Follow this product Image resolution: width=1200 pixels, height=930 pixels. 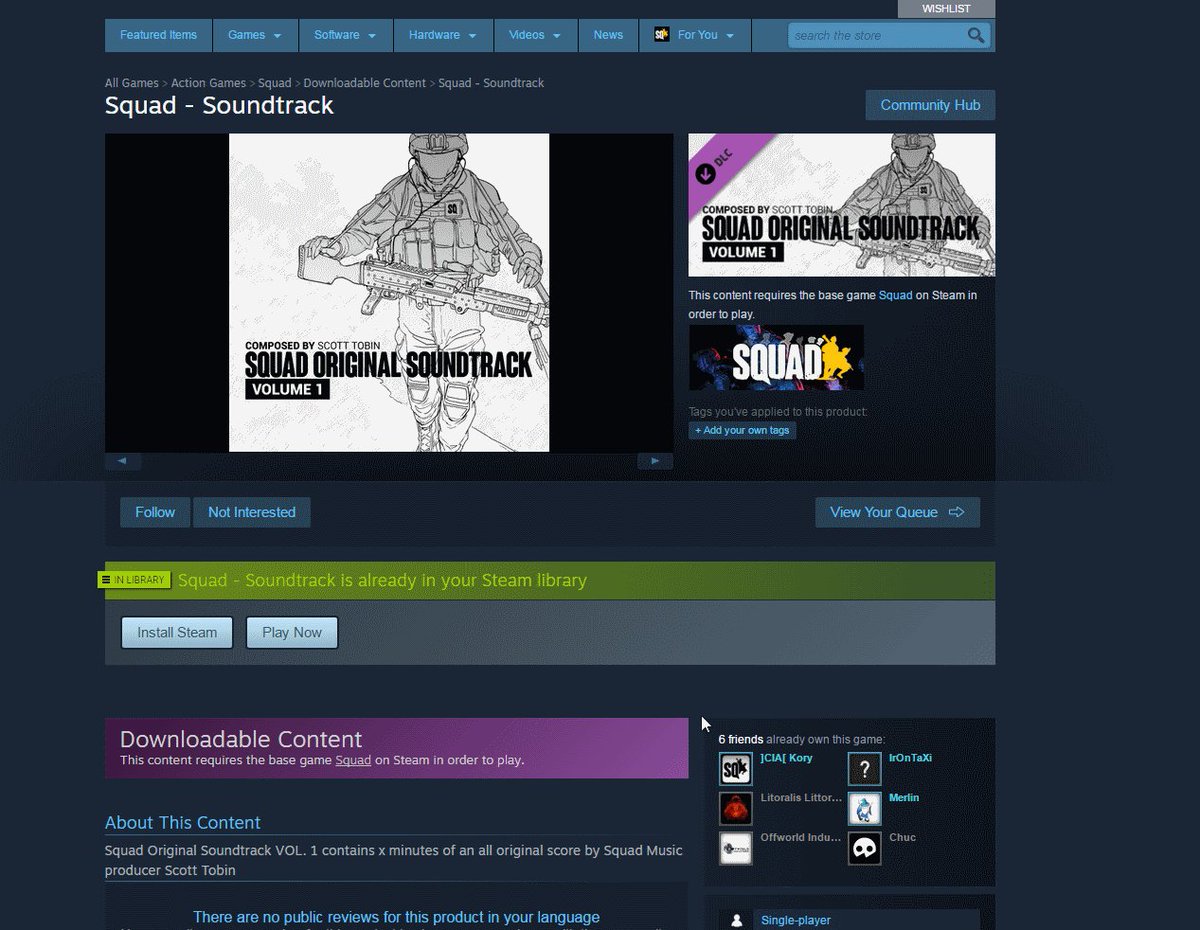(x=155, y=512)
